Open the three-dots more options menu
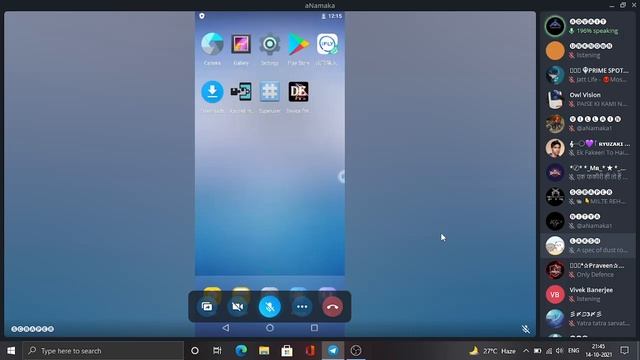The image size is (640, 360). 302,307
